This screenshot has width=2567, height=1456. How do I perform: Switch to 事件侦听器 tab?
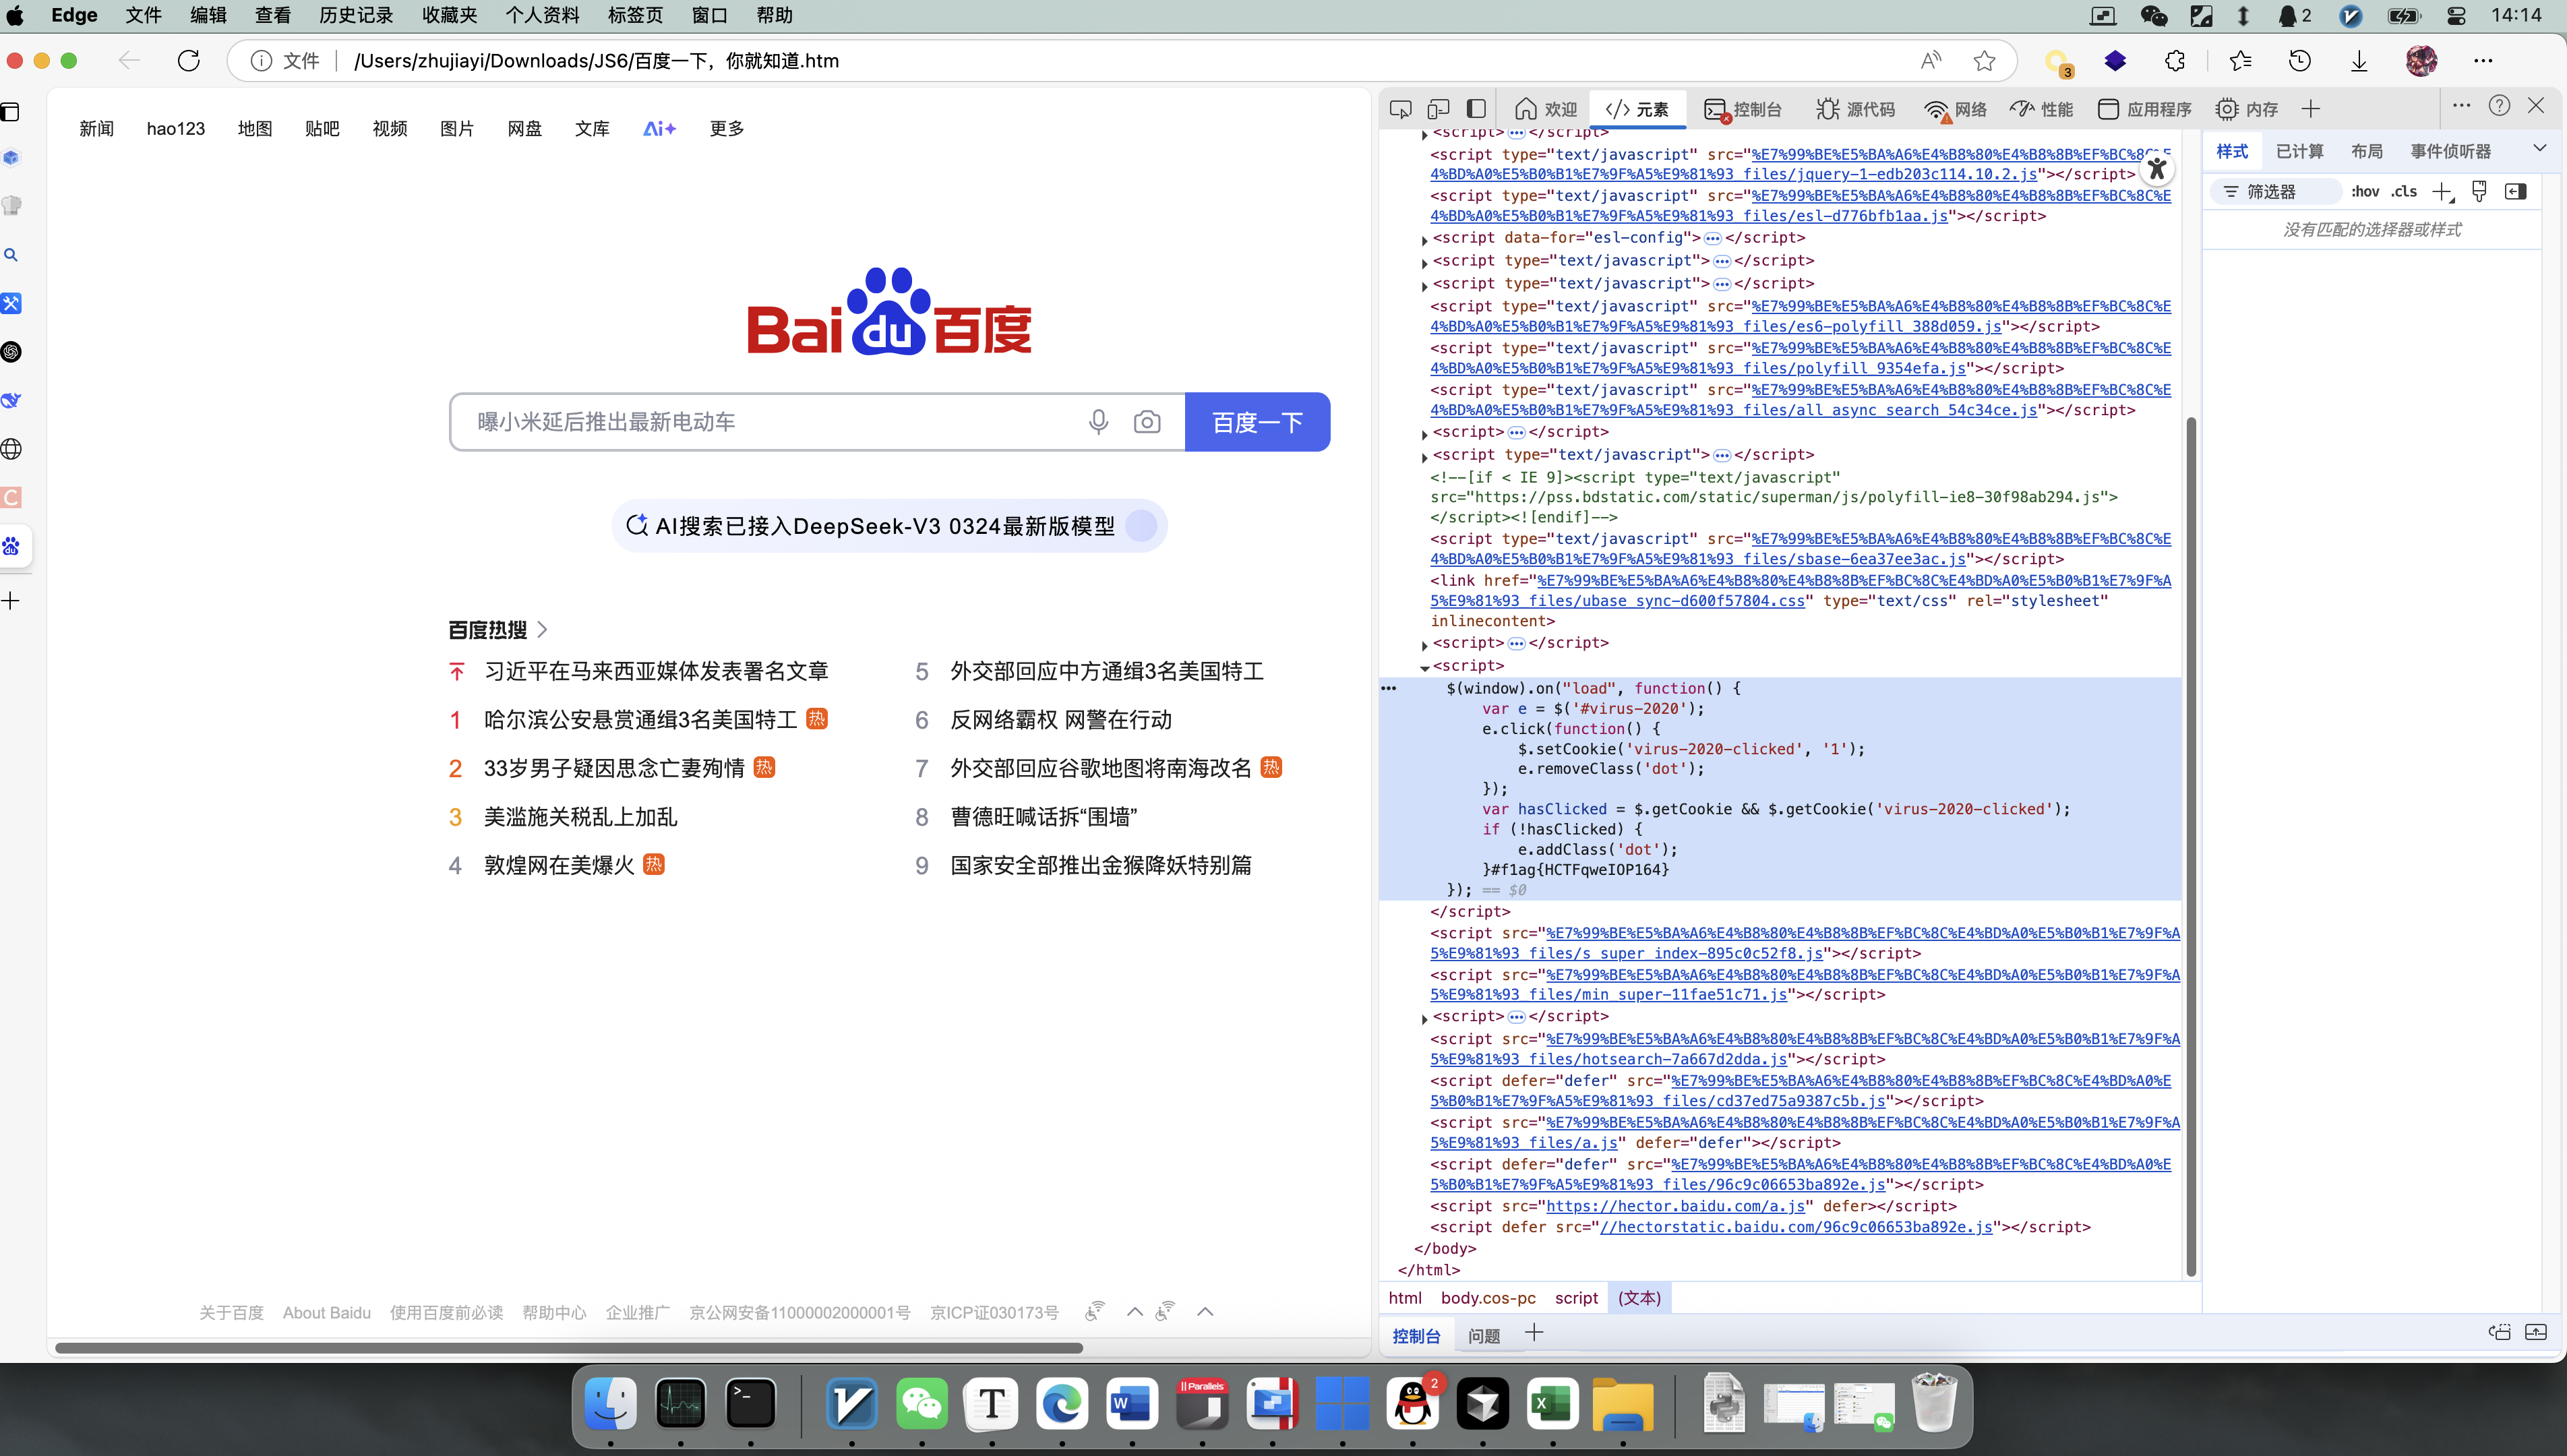pyautogui.click(x=2450, y=152)
